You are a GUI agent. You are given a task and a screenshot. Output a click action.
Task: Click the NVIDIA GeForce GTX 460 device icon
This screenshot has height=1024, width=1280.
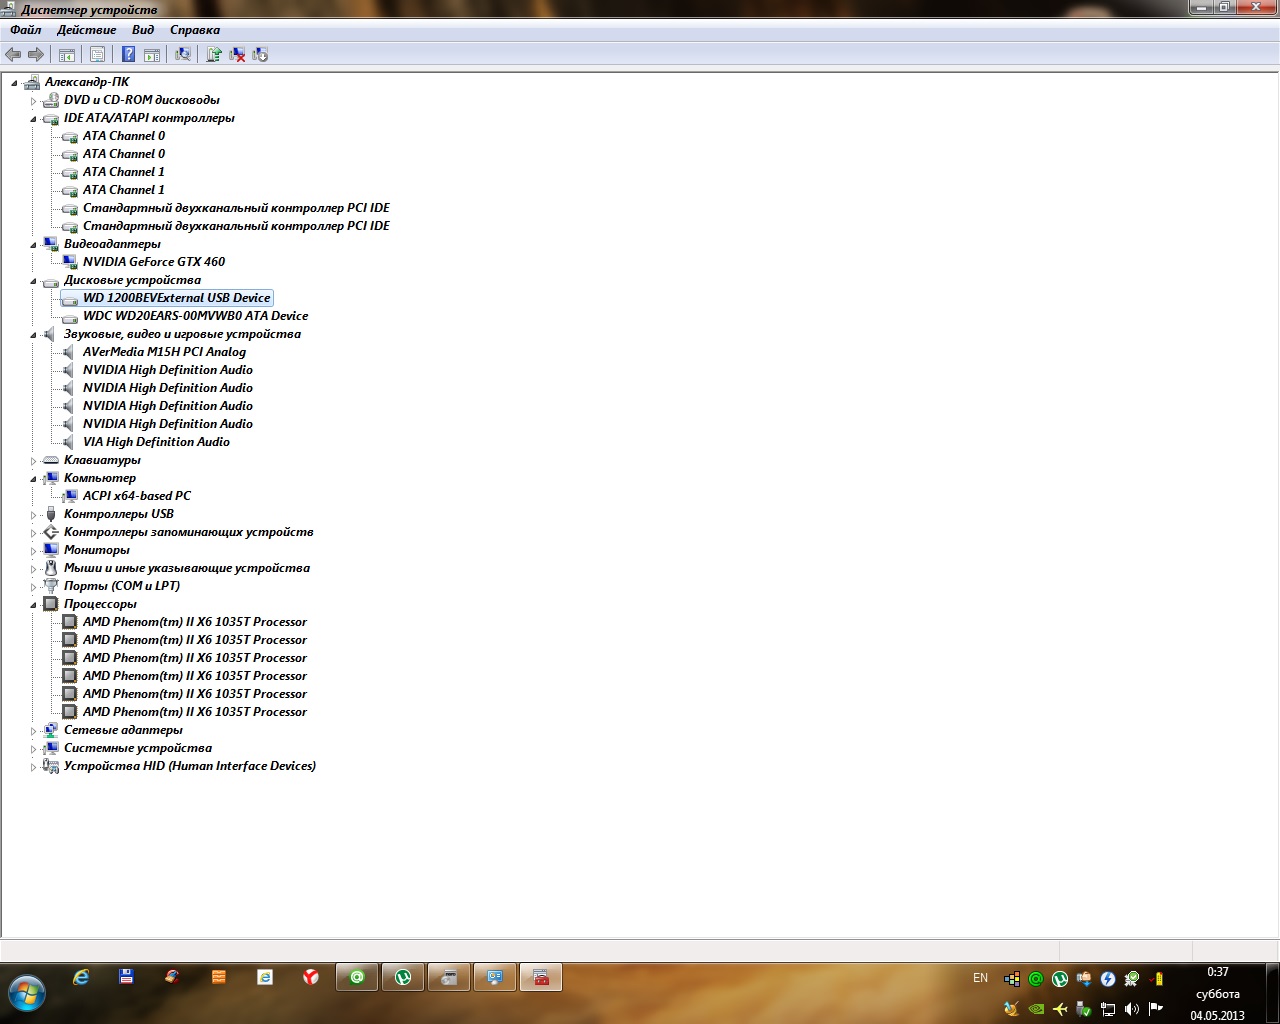pyautogui.click(x=70, y=262)
